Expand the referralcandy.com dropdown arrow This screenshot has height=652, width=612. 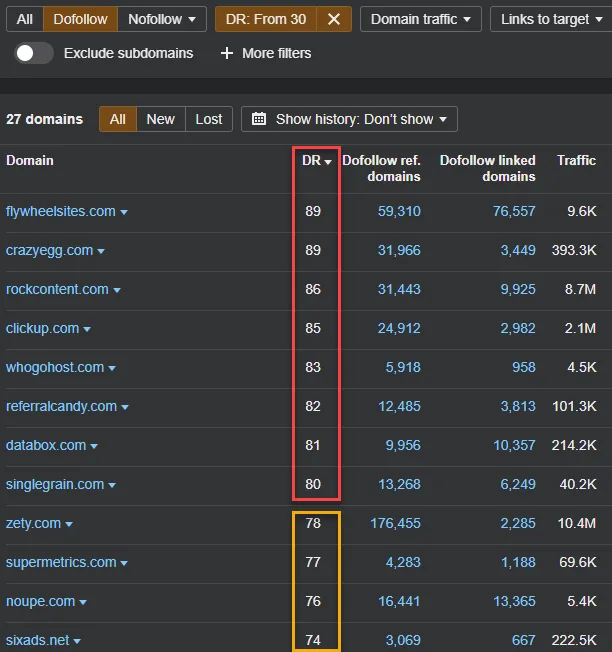(x=125, y=407)
